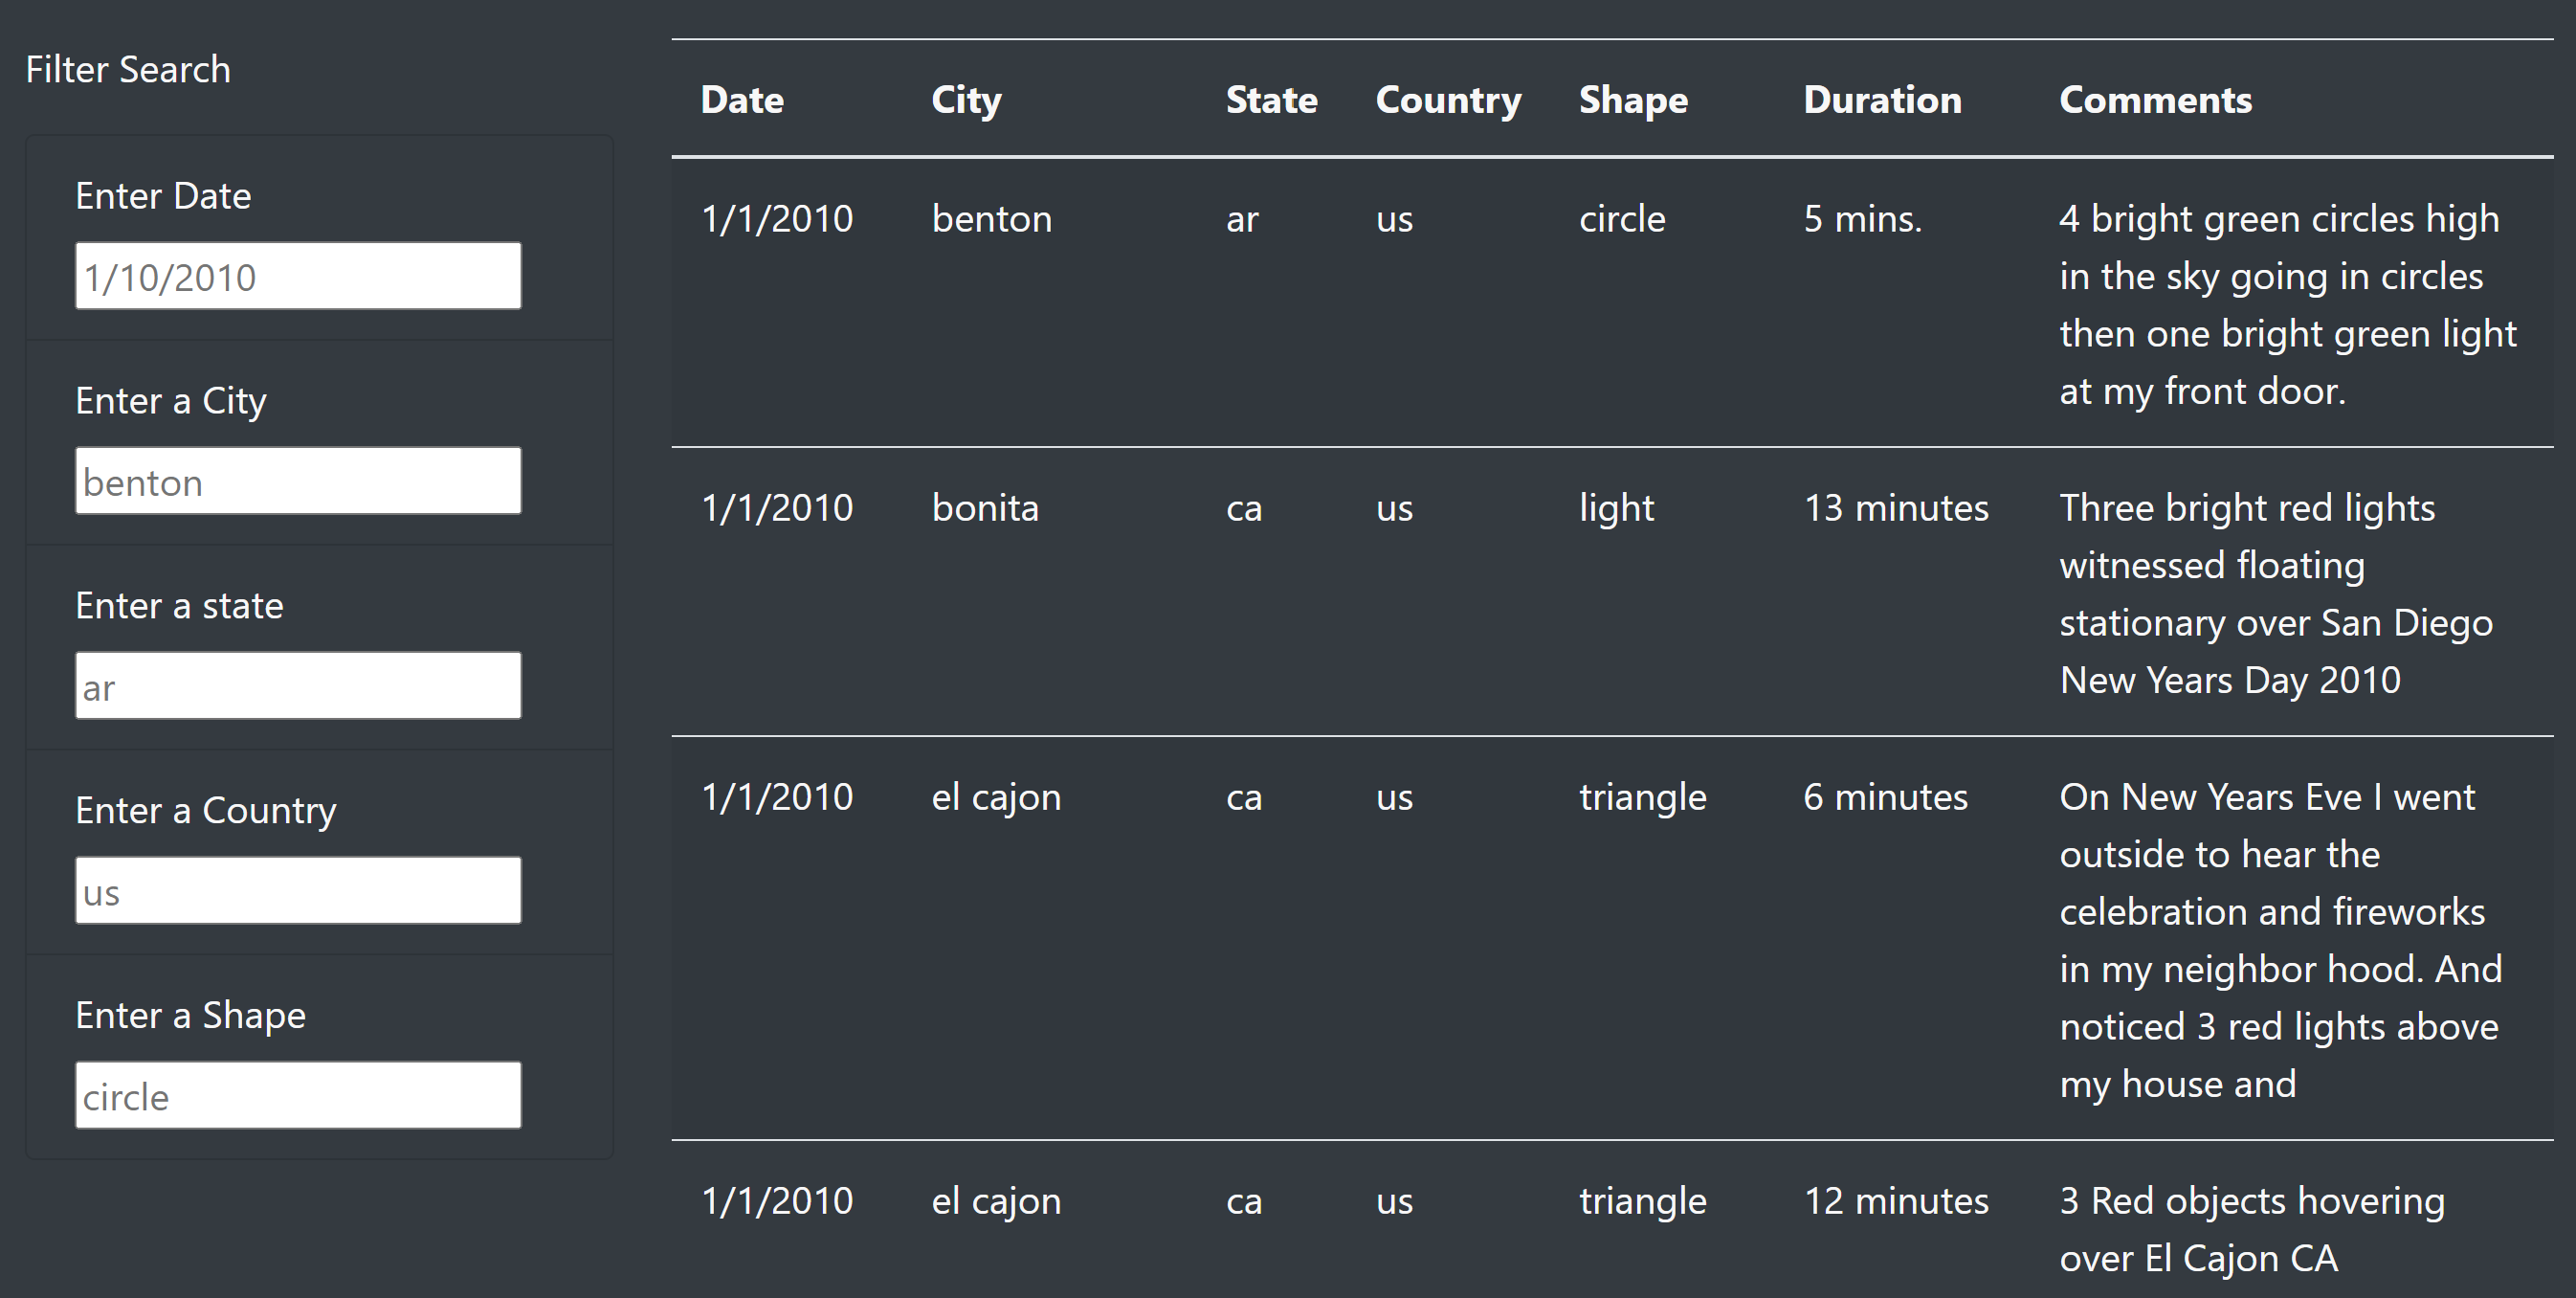Viewport: 2576px width, 1298px height.
Task: Click the Enter a Shape text box
Action: 297,1095
